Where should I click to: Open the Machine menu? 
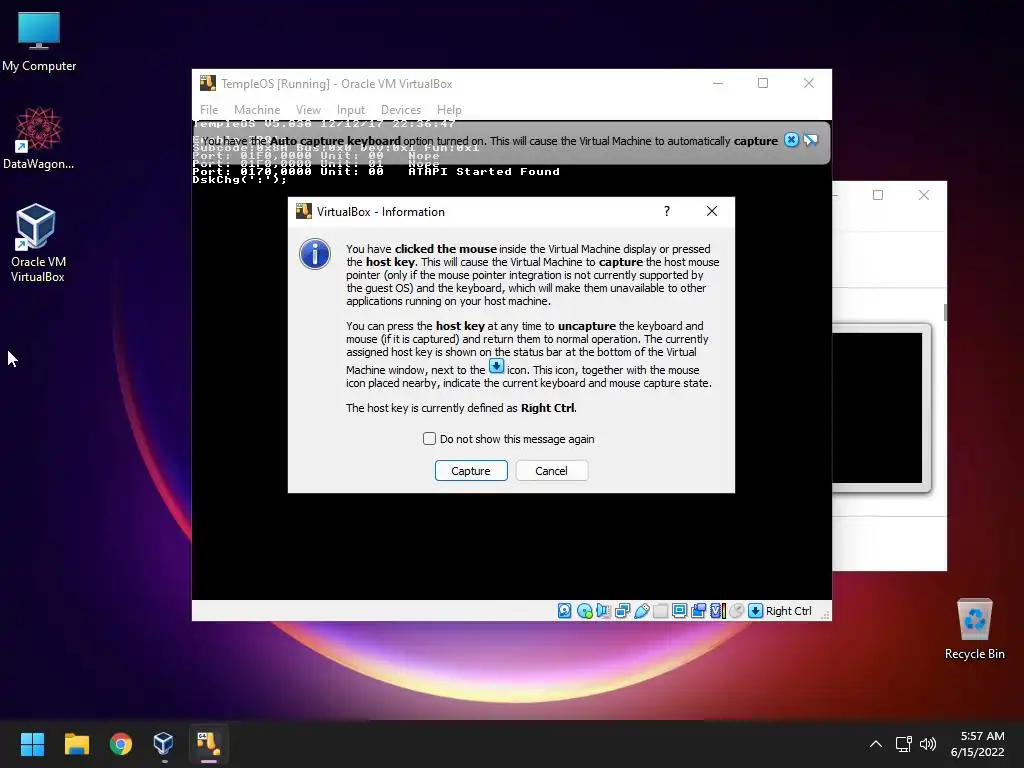pyautogui.click(x=257, y=110)
